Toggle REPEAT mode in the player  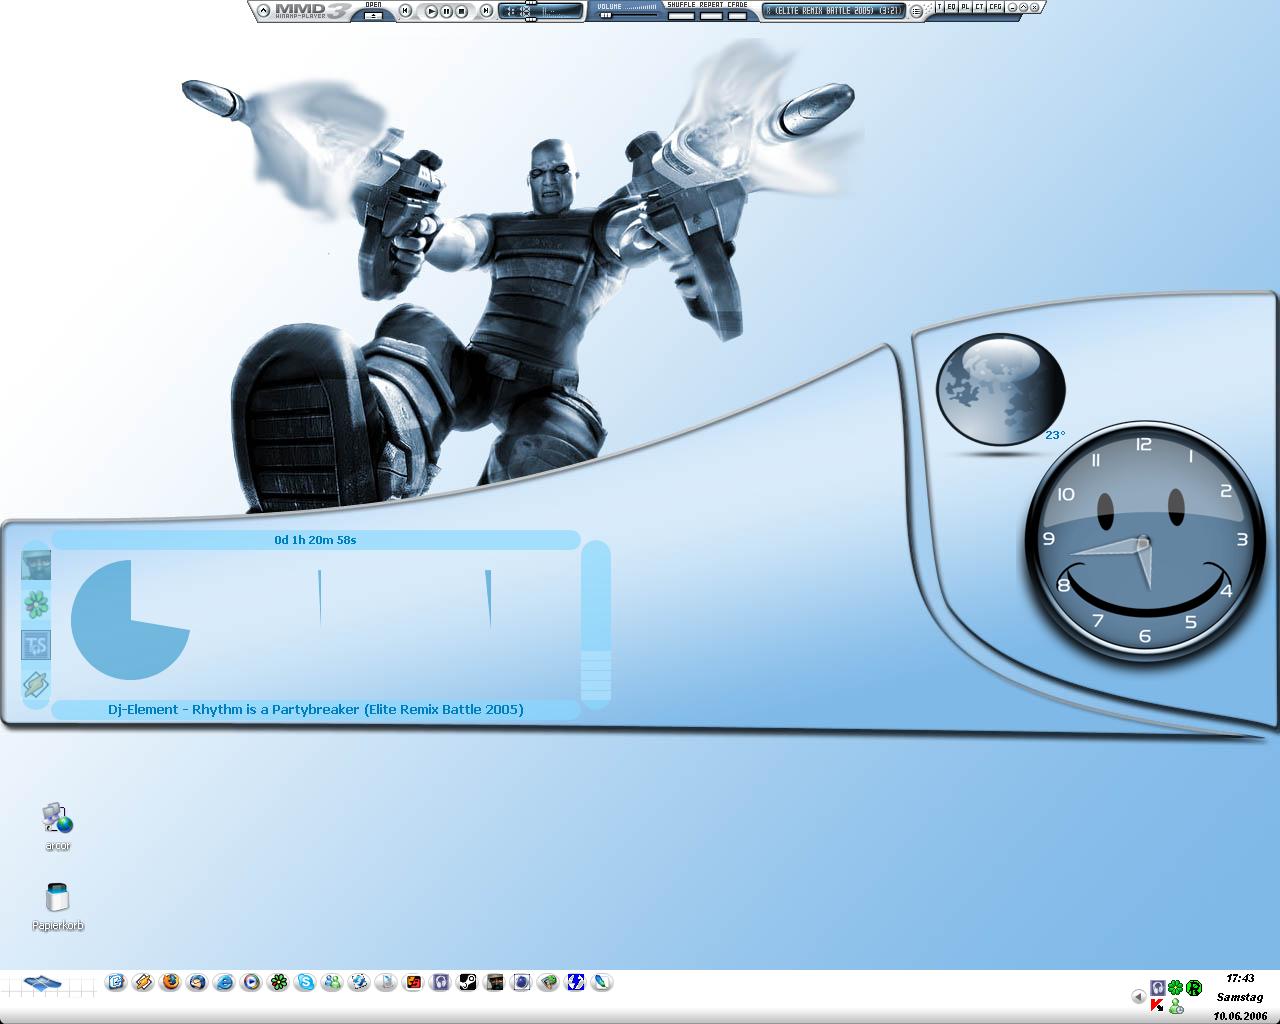tap(711, 15)
